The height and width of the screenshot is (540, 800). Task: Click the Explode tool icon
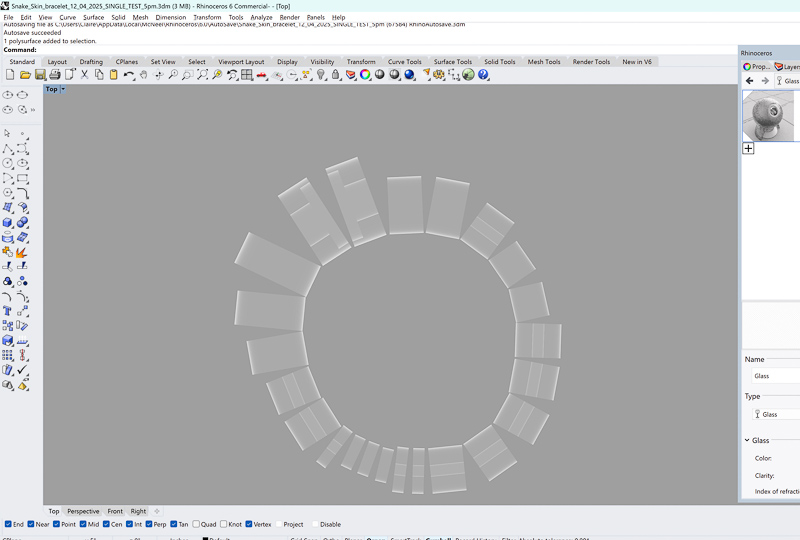tap(21, 252)
